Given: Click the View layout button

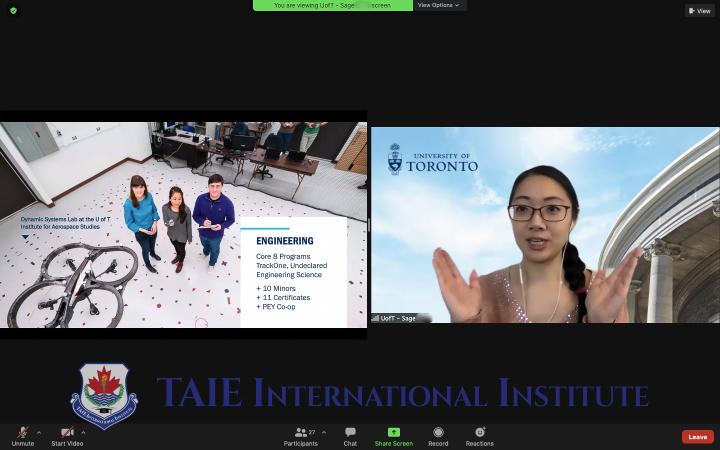Looking at the screenshot, I should click(699, 11).
